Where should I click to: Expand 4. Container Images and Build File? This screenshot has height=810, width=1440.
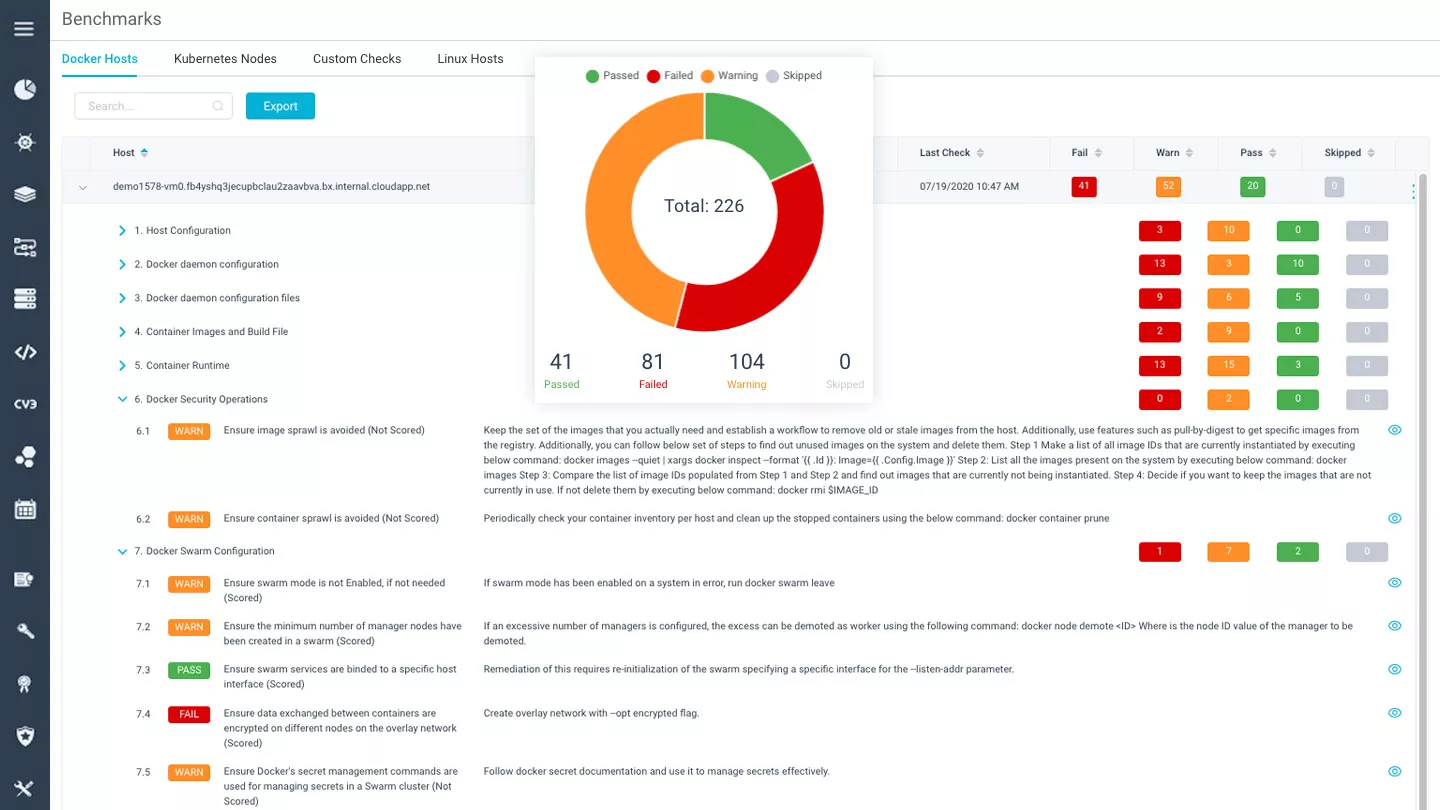click(x=123, y=332)
